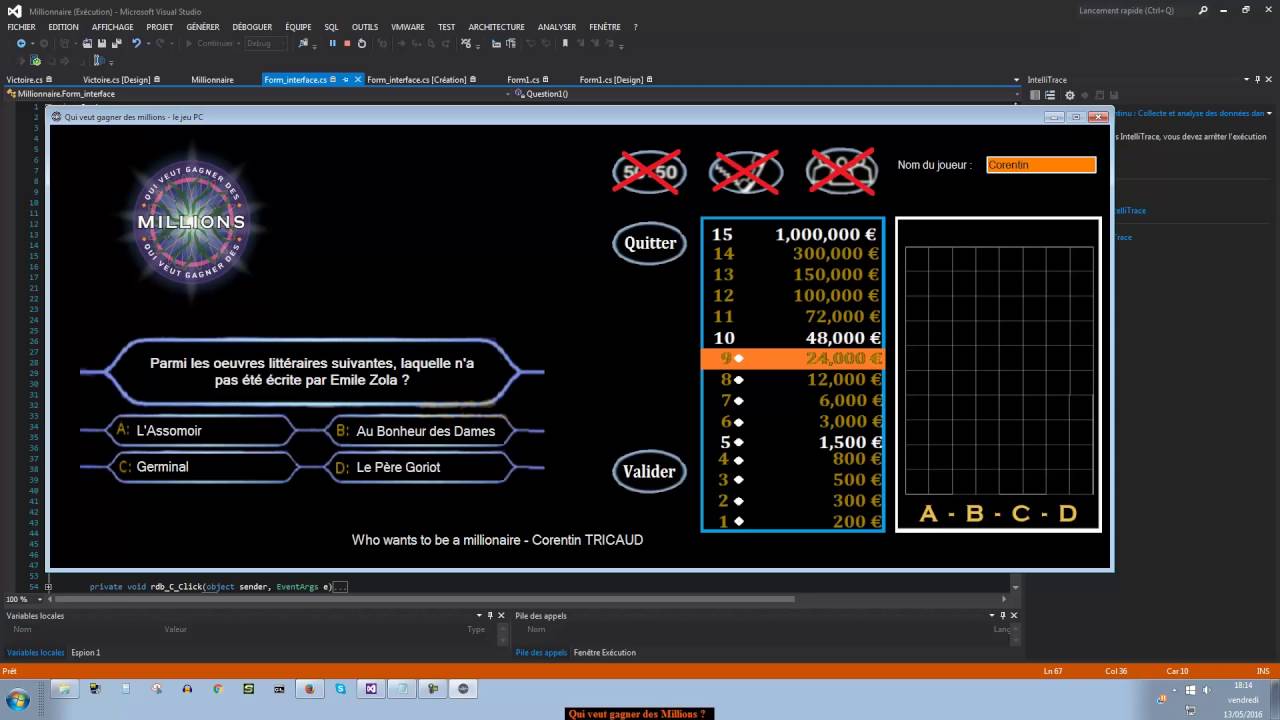The height and width of the screenshot is (720, 1280).
Task: Open IntelliTrace settings gear icon
Action: (x=1069, y=95)
